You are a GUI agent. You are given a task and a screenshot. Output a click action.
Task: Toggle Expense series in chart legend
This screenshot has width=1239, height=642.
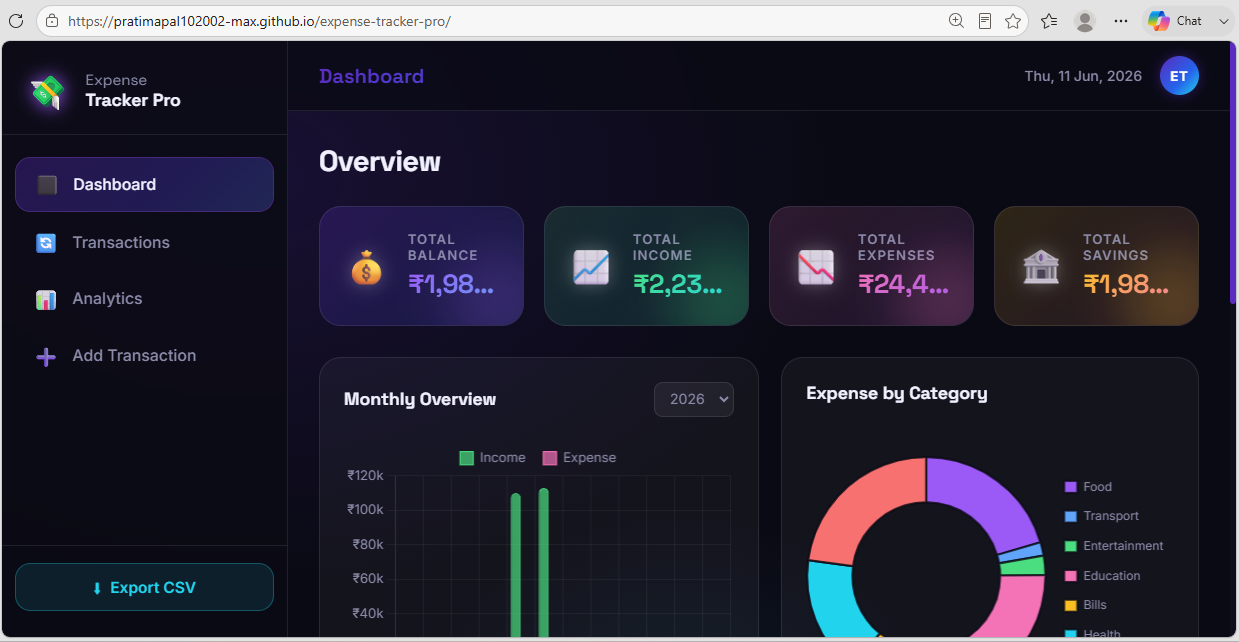click(x=579, y=458)
